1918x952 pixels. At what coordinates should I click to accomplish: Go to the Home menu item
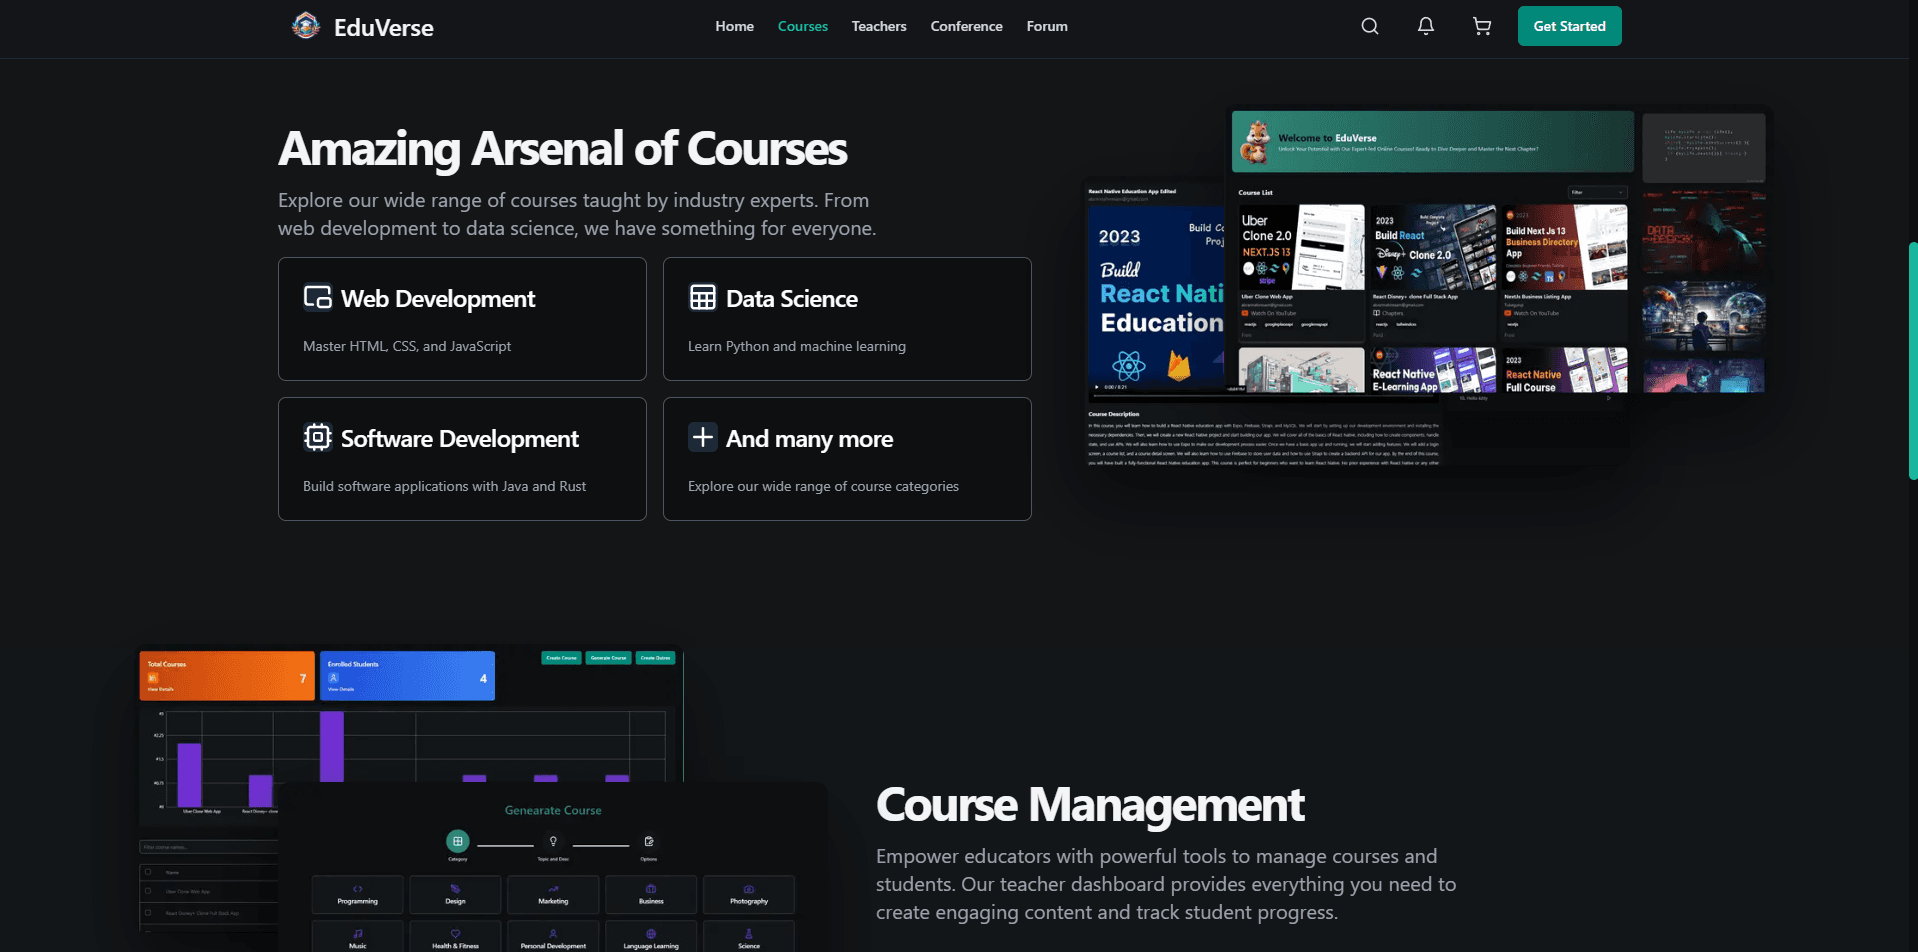[x=734, y=26]
